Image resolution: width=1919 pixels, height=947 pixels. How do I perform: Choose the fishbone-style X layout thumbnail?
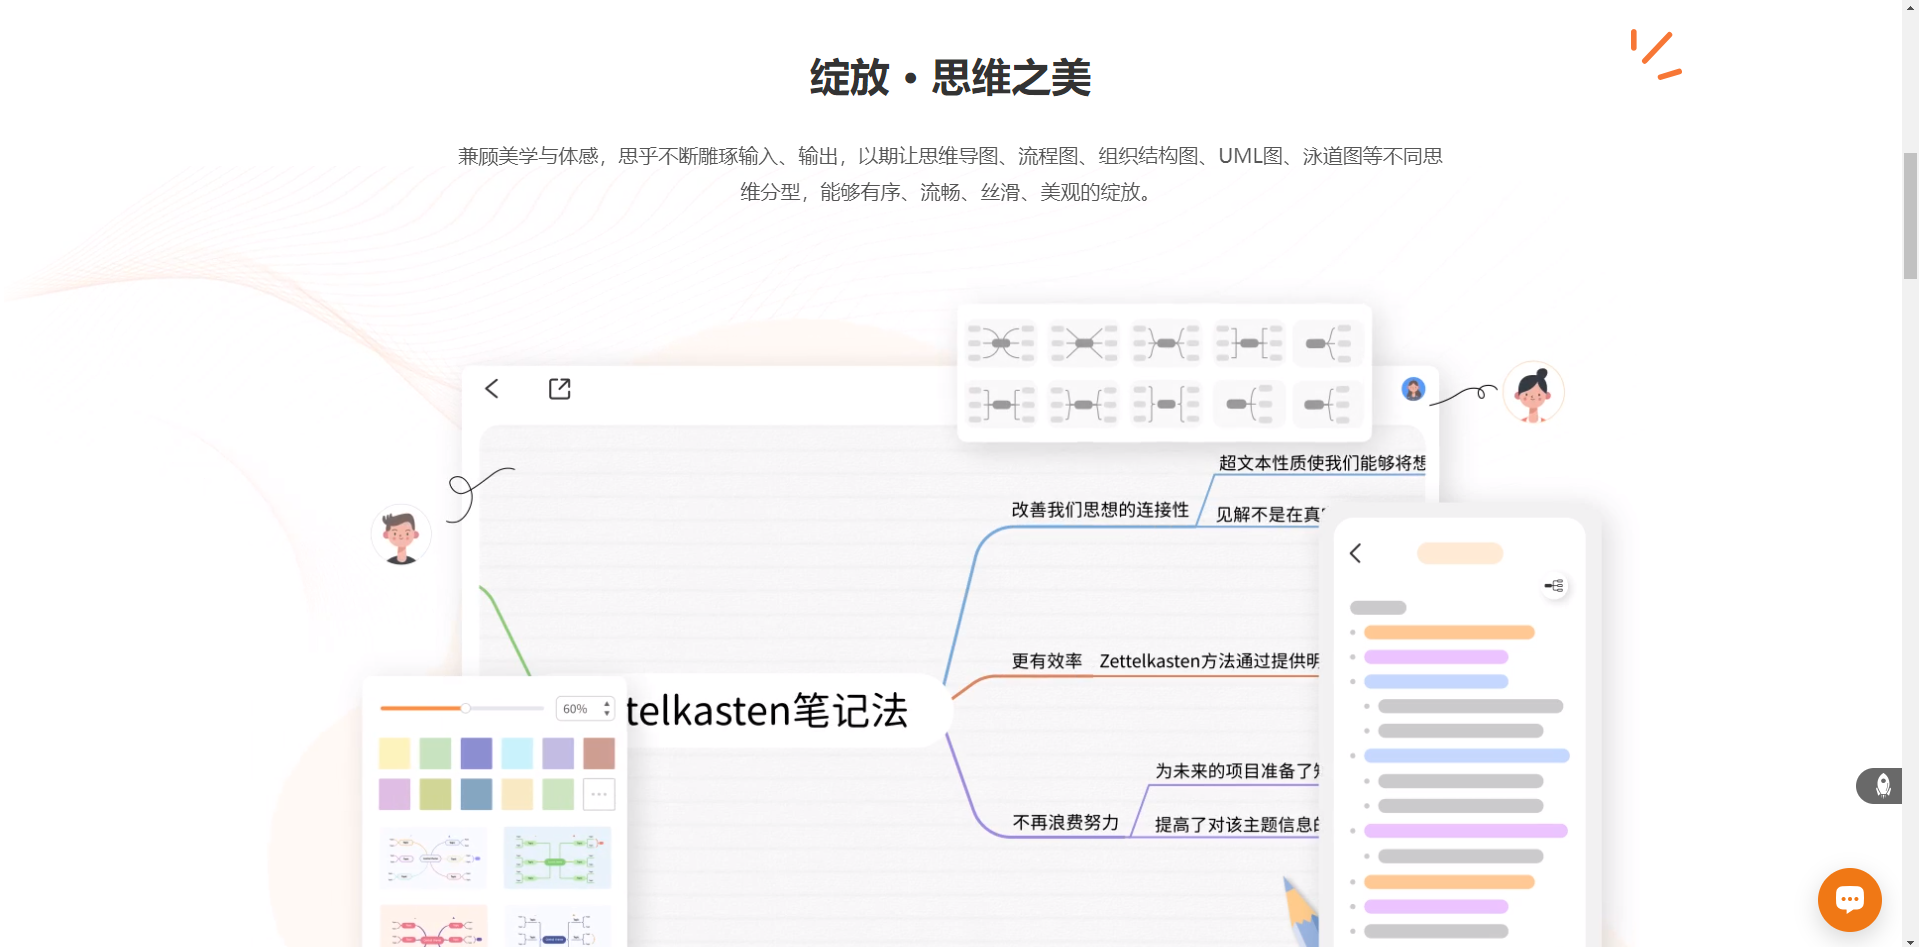tap(1083, 342)
